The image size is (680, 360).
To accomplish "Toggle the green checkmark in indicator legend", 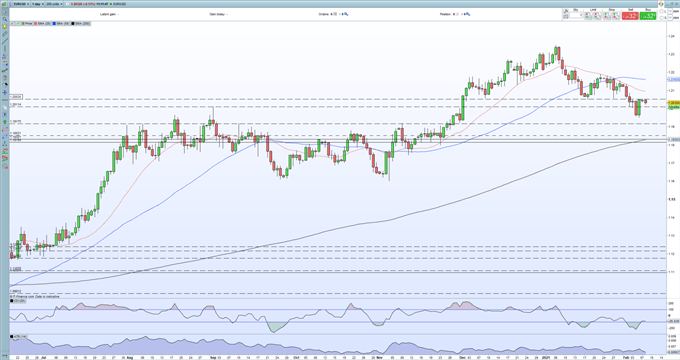I will tap(17, 23).
